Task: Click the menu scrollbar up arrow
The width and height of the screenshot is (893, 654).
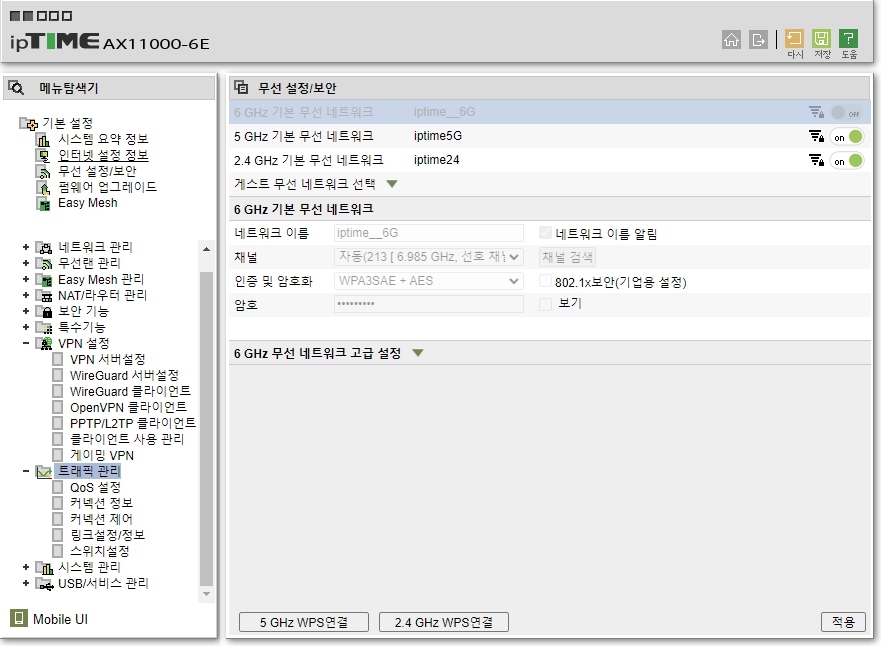Action: point(206,249)
